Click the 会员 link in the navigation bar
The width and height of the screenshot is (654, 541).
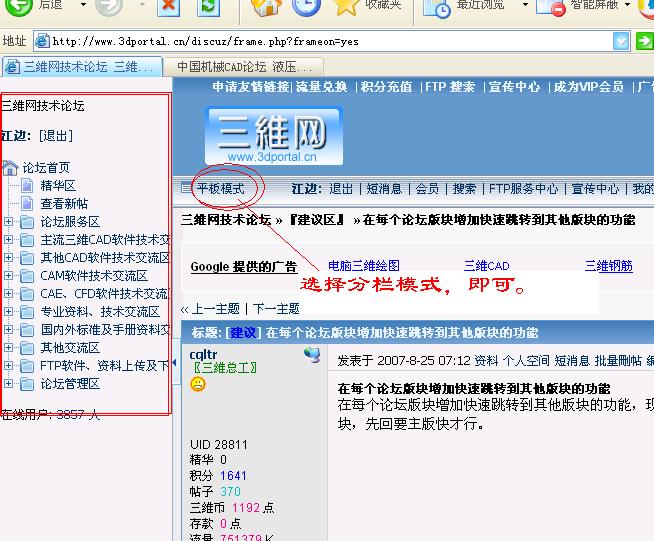[428, 189]
